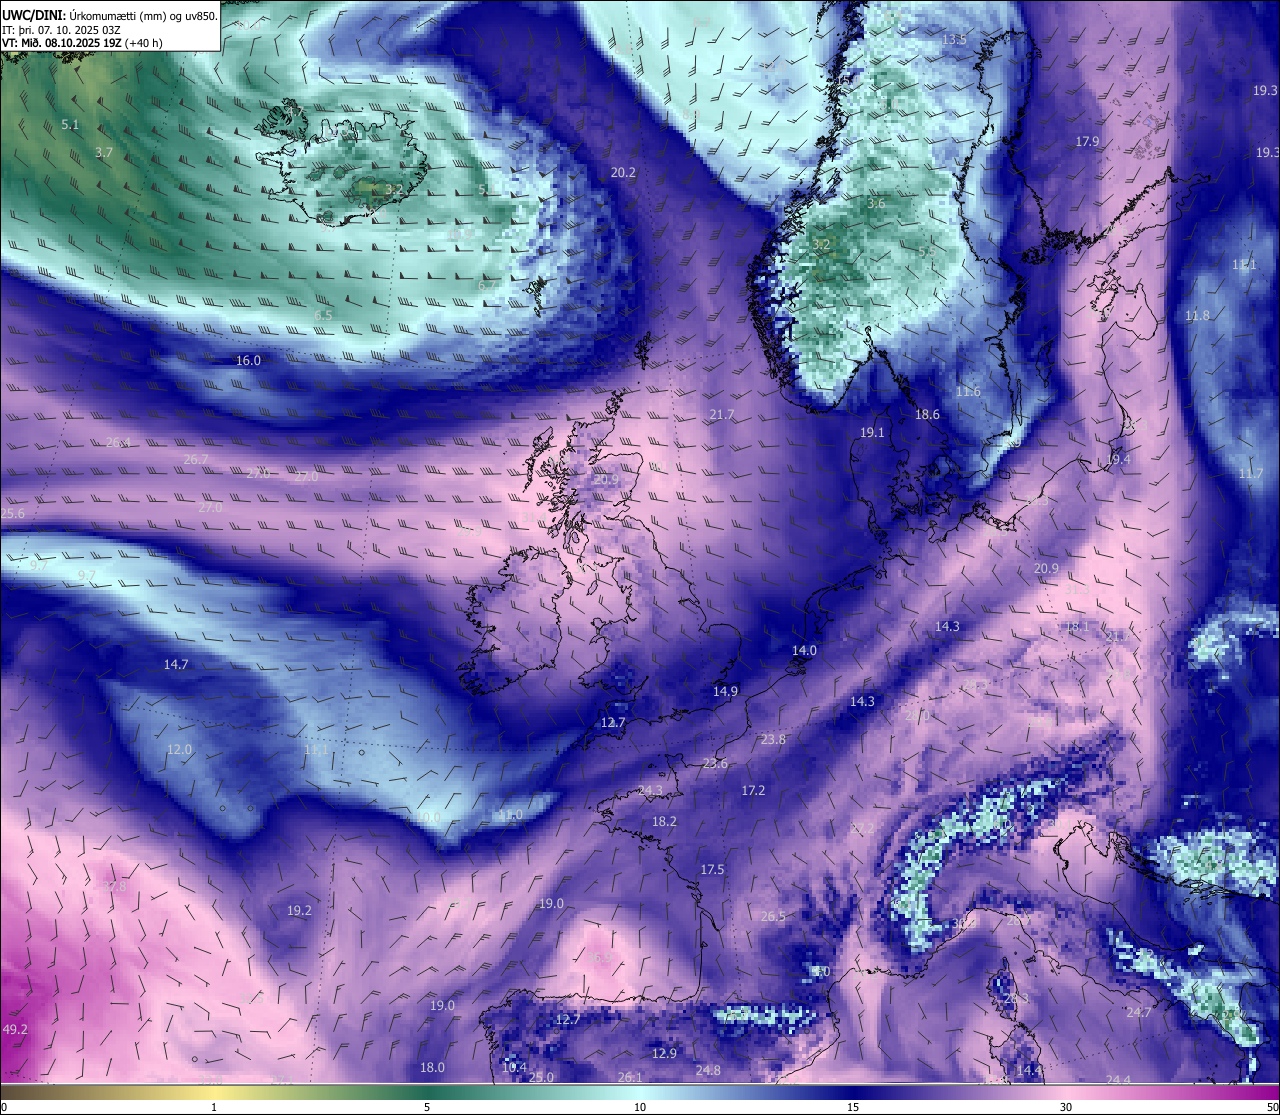The width and height of the screenshot is (1280, 1115).
Task: Click the 11.6 value on the map
Action: pyautogui.click(x=968, y=392)
